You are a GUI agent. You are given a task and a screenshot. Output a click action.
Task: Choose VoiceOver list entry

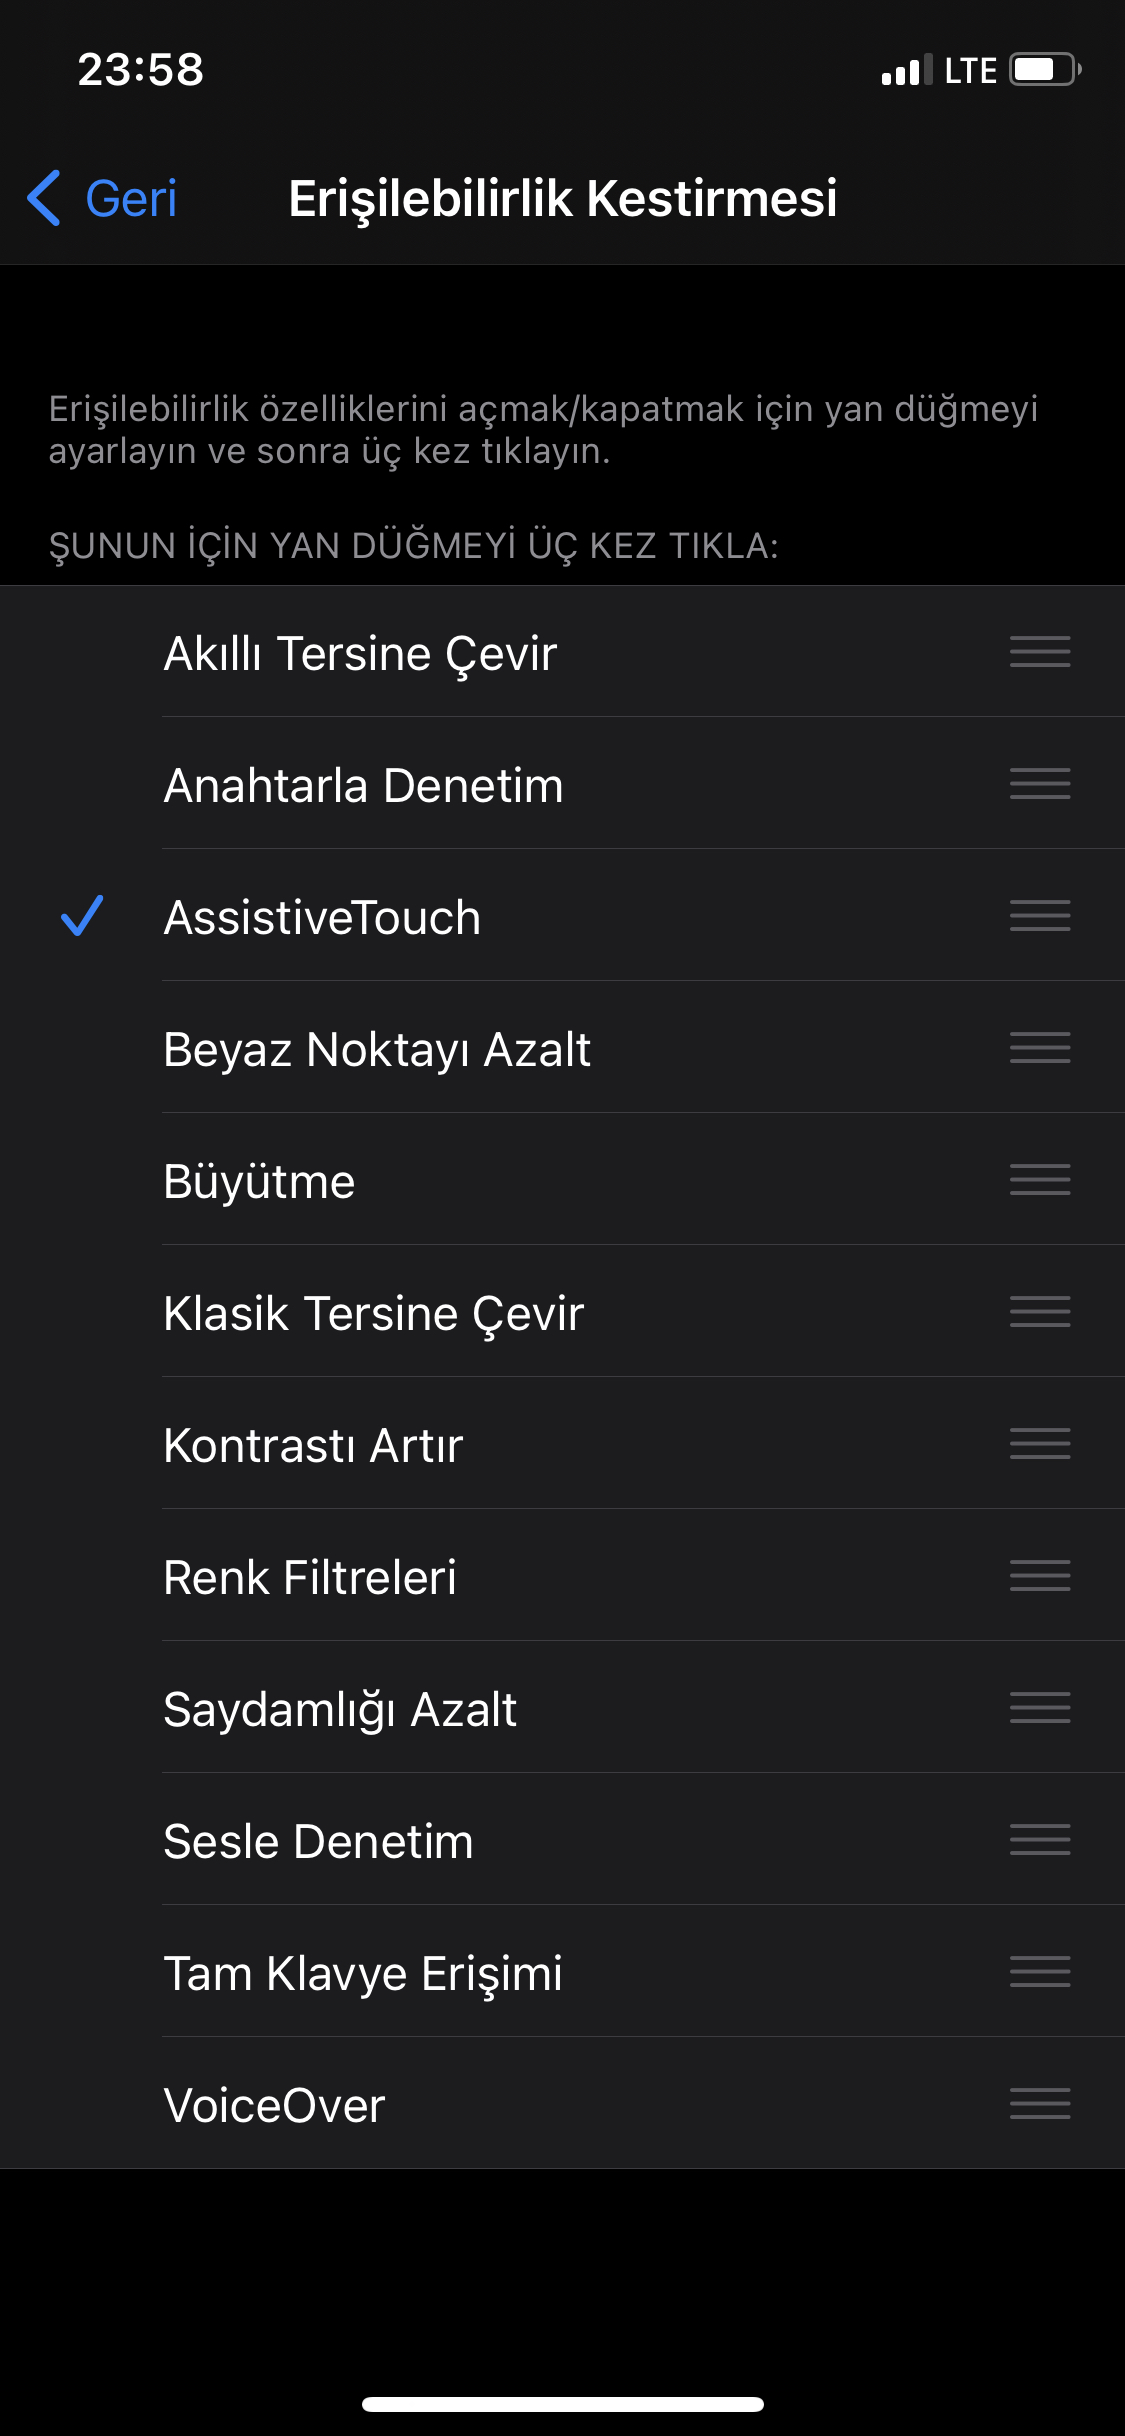pyautogui.click(x=562, y=2104)
